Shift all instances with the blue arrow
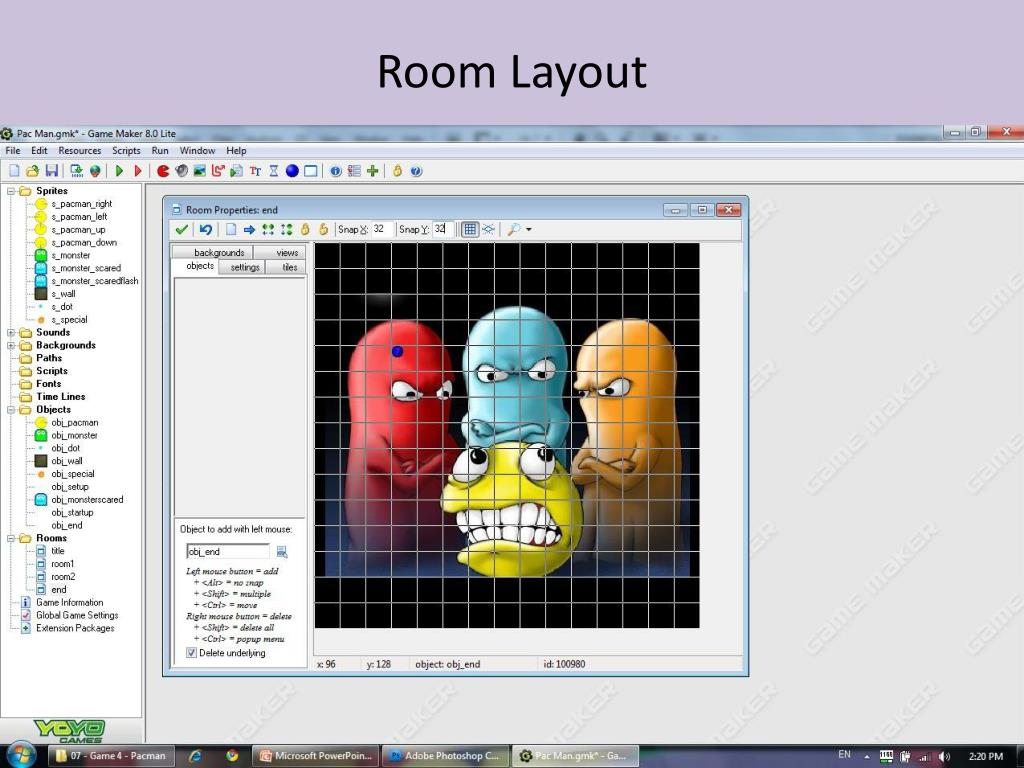 click(x=249, y=229)
